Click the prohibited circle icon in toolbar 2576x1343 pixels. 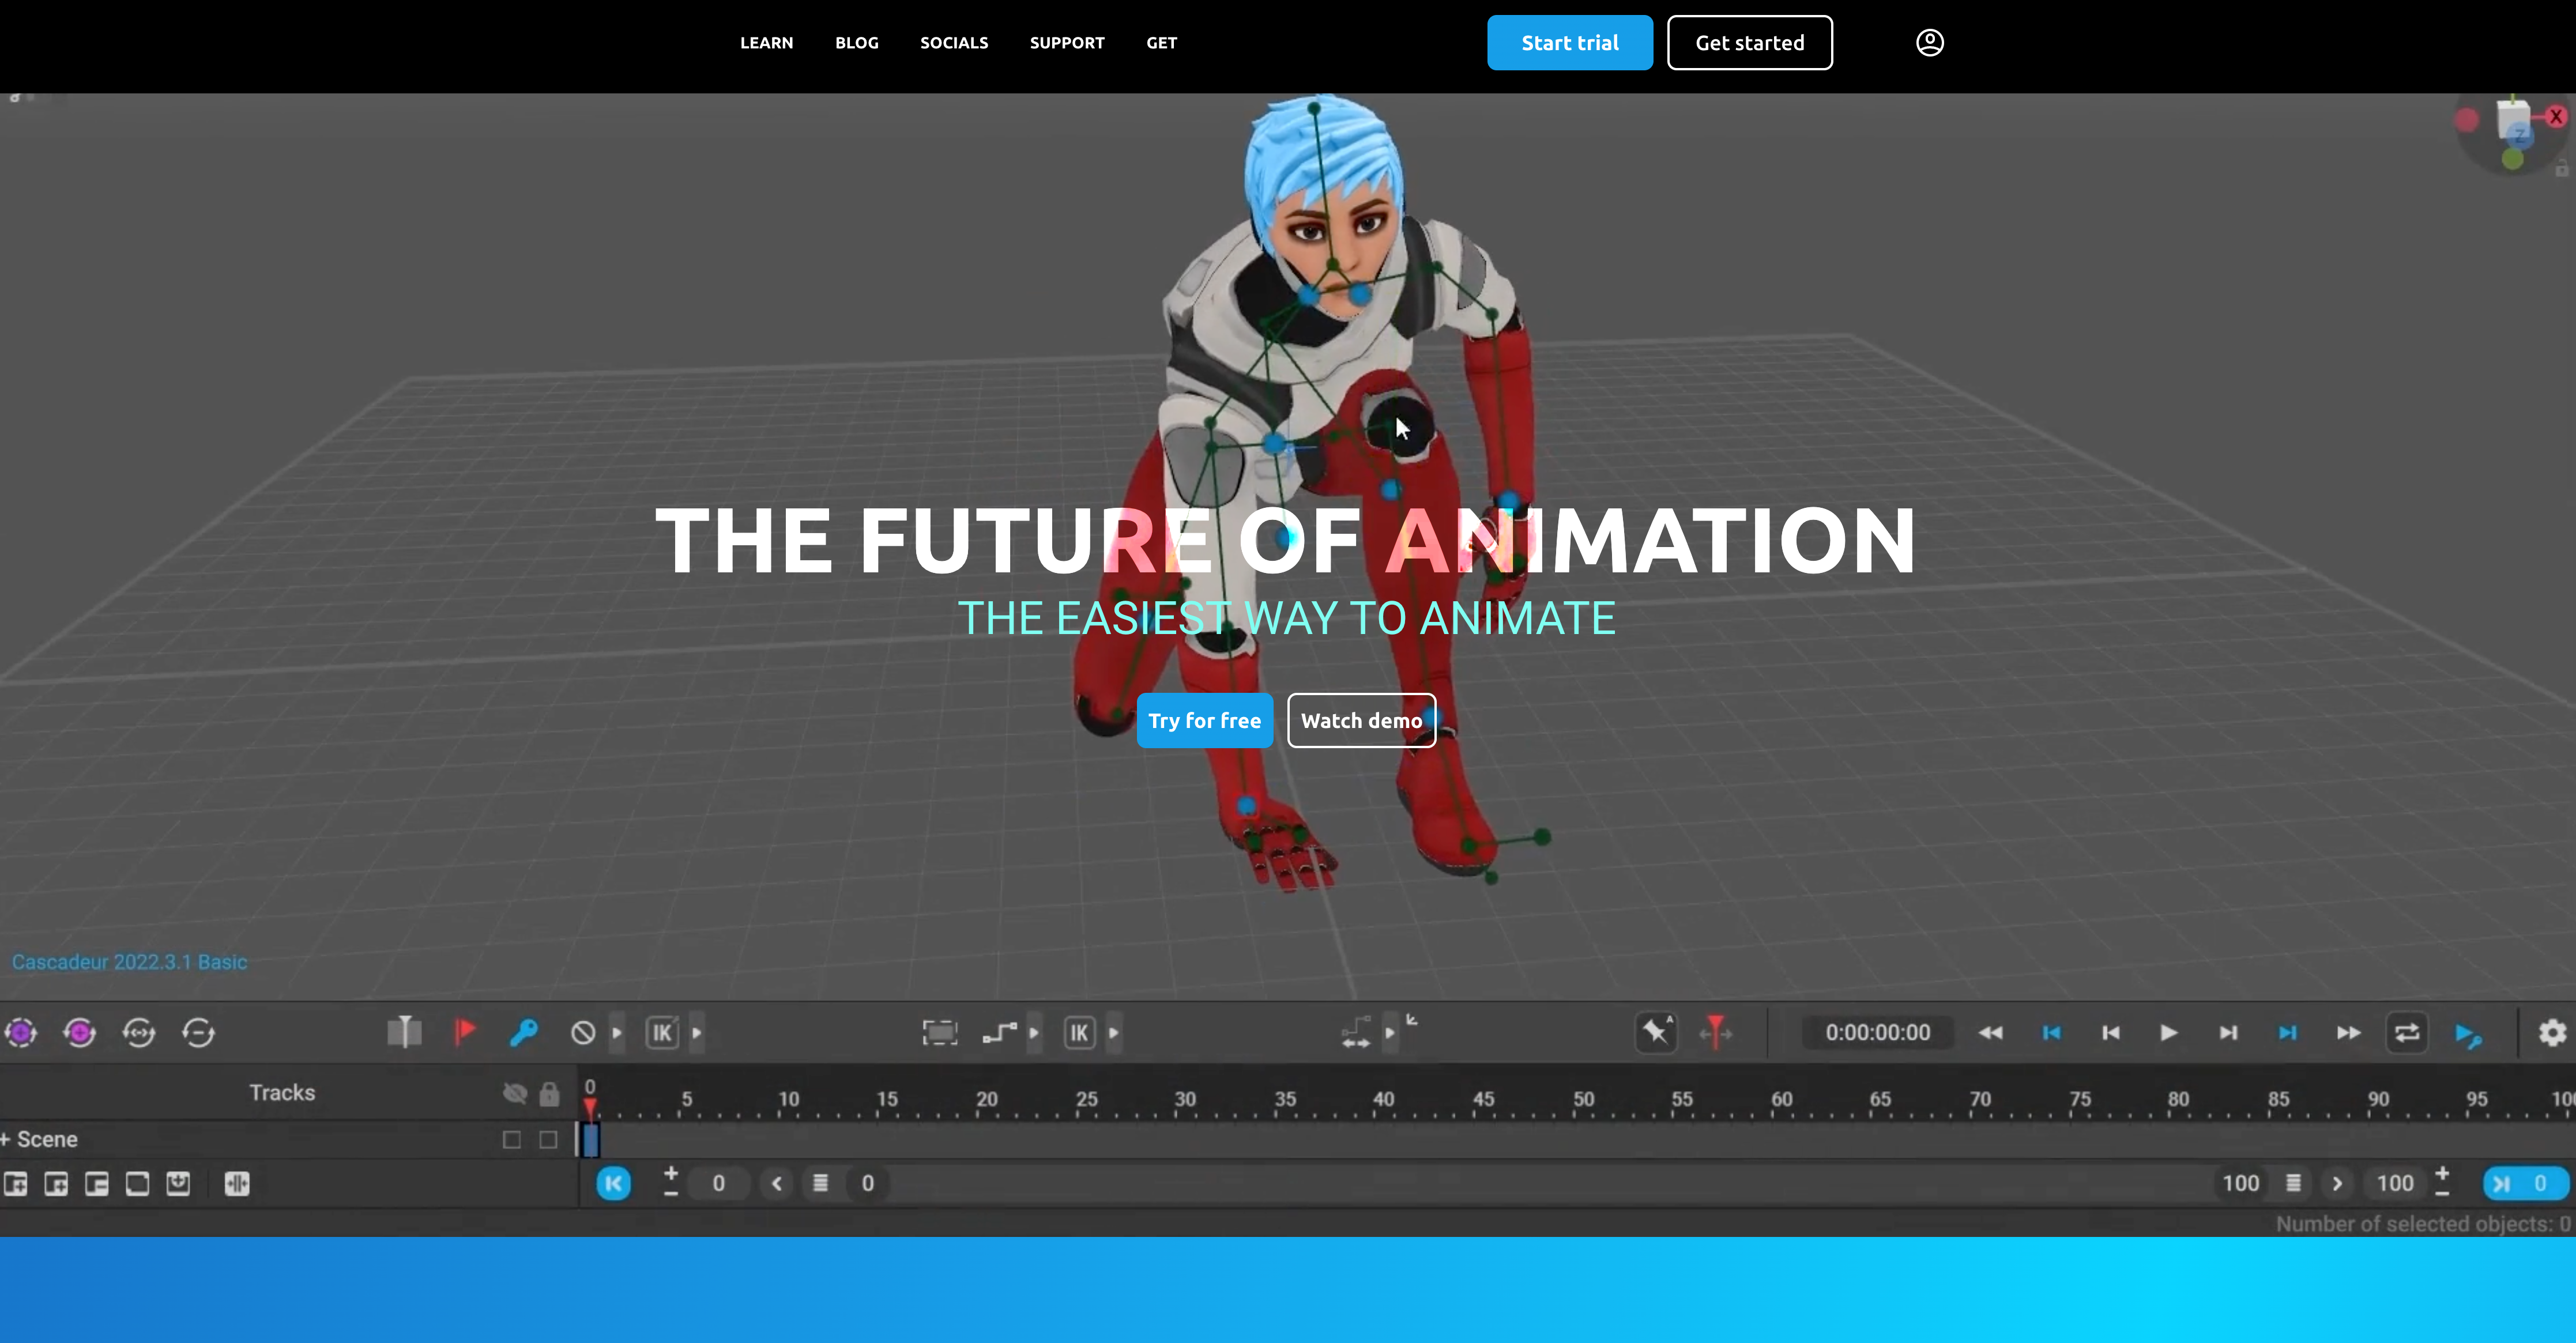tap(583, 1032)
